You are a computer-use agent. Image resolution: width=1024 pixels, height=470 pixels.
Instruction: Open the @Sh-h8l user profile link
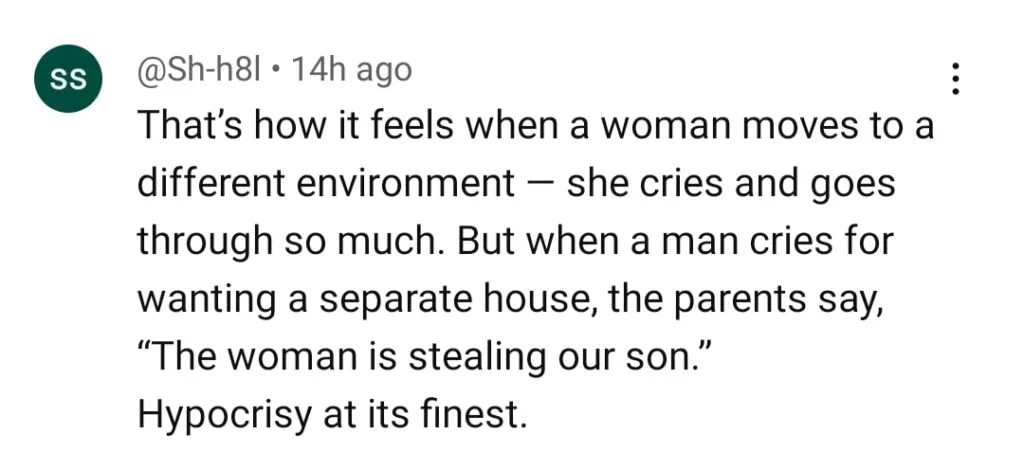pyautogui.click(x=197, y=69)
